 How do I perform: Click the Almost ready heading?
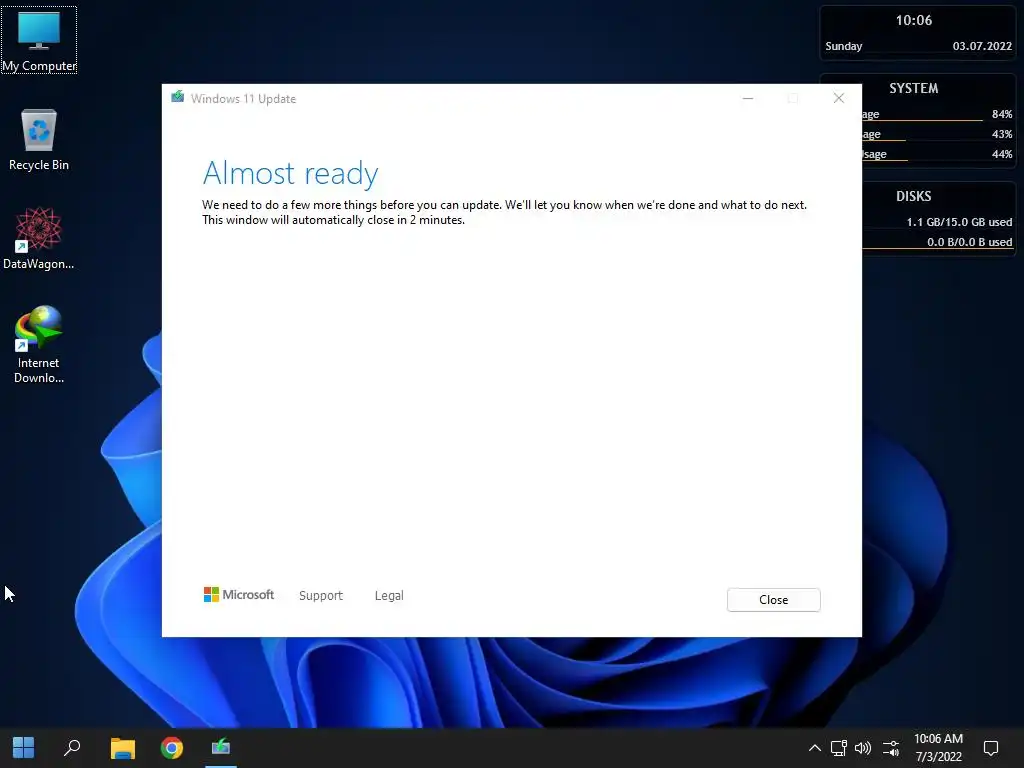pyautogui.click(x=290, y=173)
